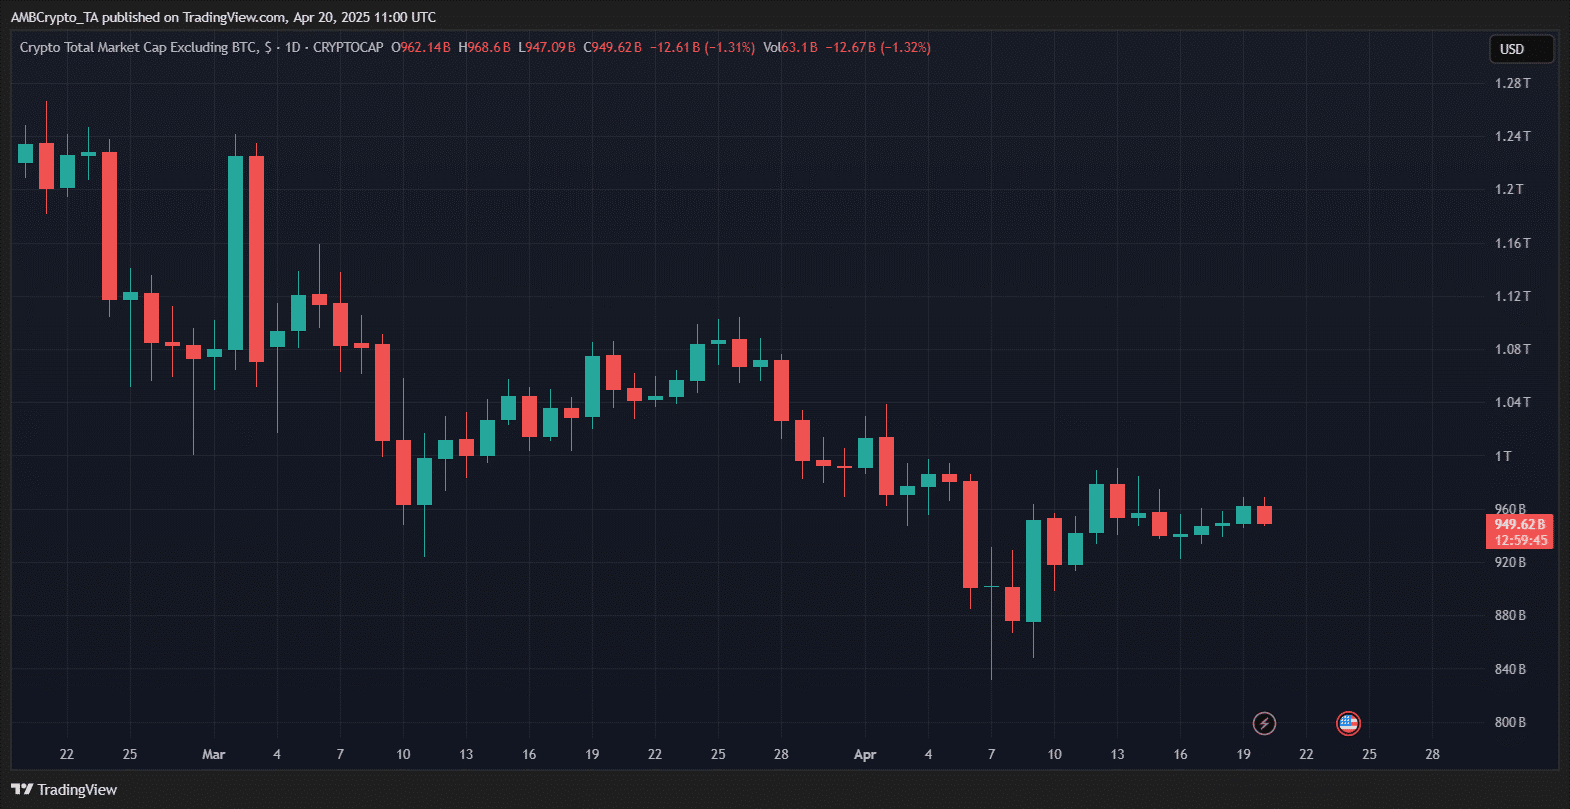This screenshot has height=809, width=1570.
Task: Click the 800 B price axis label
Action: point(1510,722)
